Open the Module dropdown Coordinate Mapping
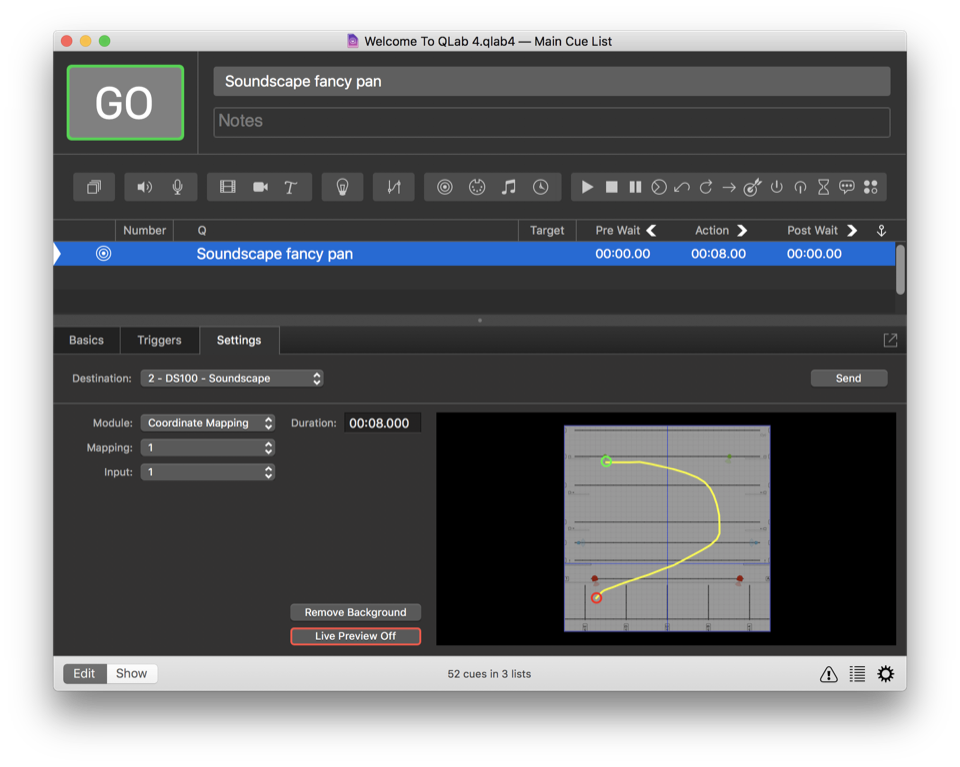This screenshot has width=960, height=767. (x=207, y=423)
